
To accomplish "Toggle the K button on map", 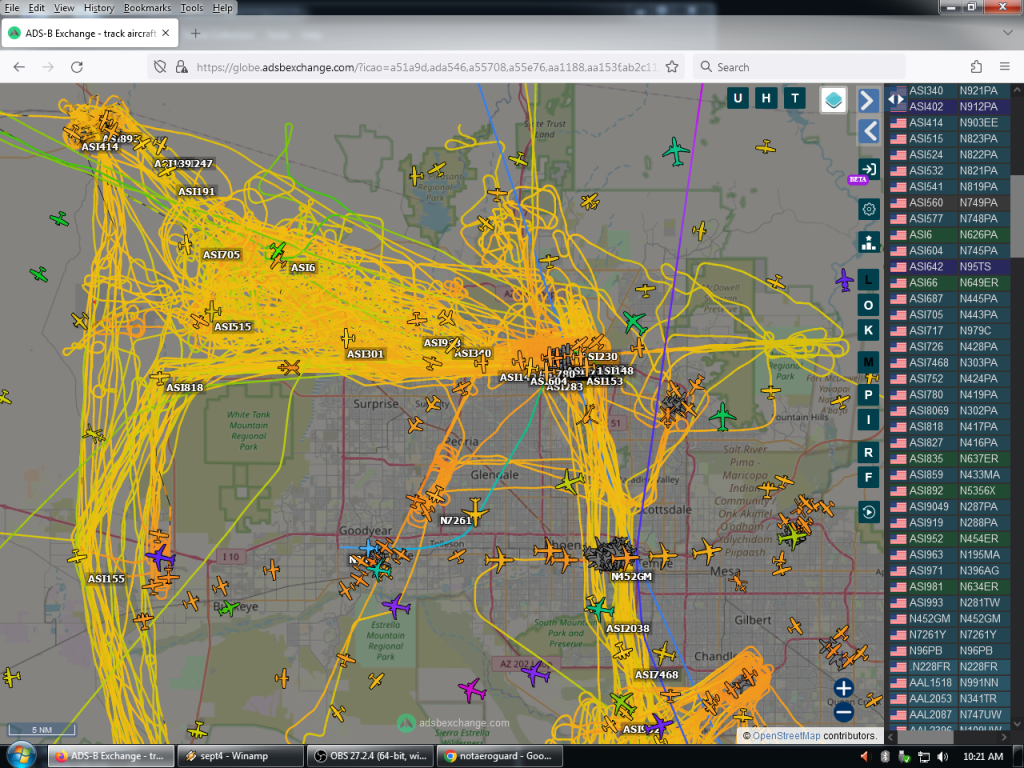I will 868,330.
